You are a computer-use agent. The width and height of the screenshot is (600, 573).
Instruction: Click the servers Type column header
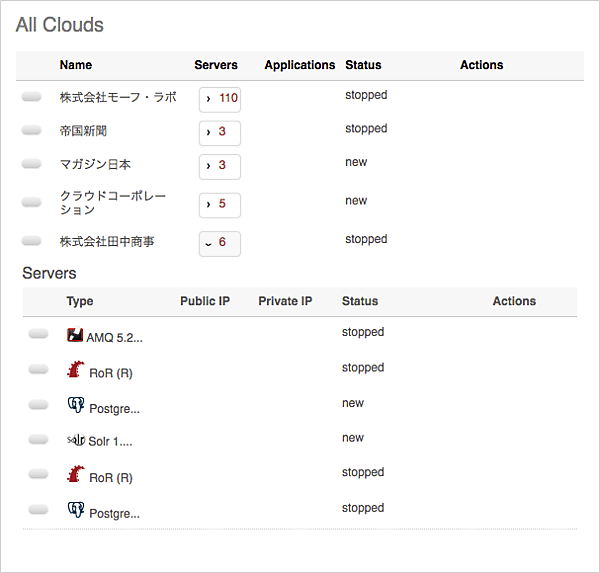(80, 301)
